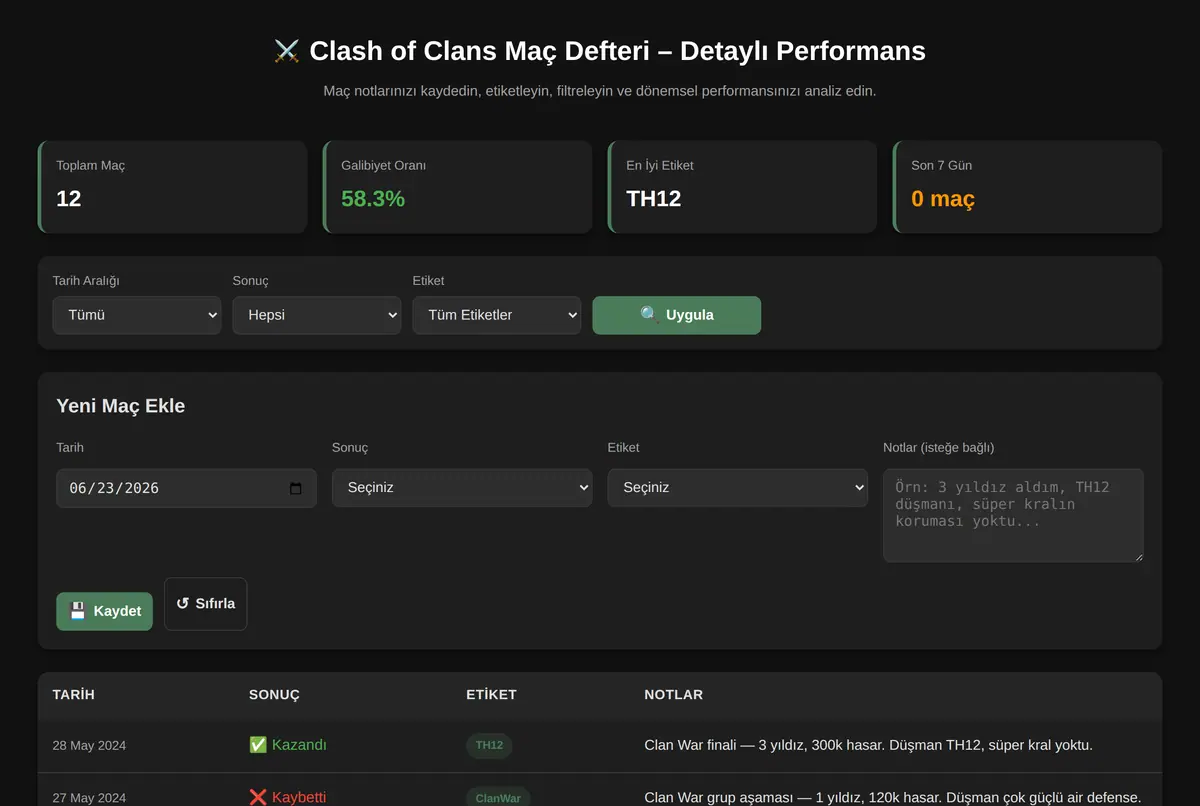Open the date input calendar picker icon
Viewport: 1200px width, 806px height.
coord(295,489)
